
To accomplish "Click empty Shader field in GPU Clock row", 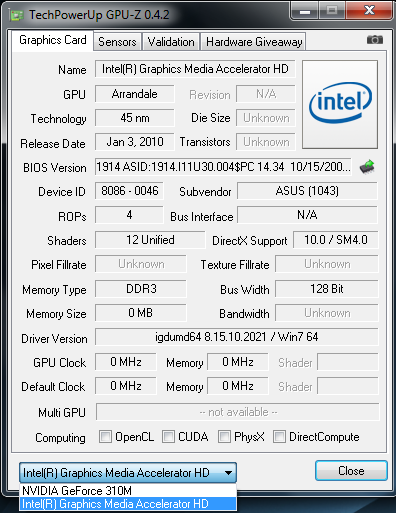I will 348,362.
